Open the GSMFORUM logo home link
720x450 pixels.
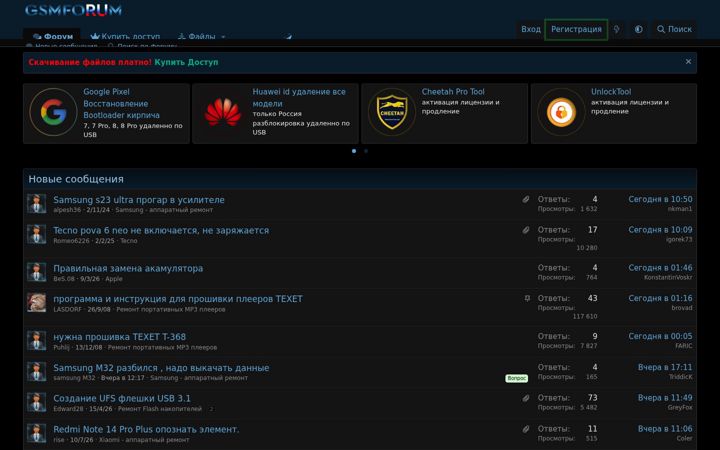point(73,10)
